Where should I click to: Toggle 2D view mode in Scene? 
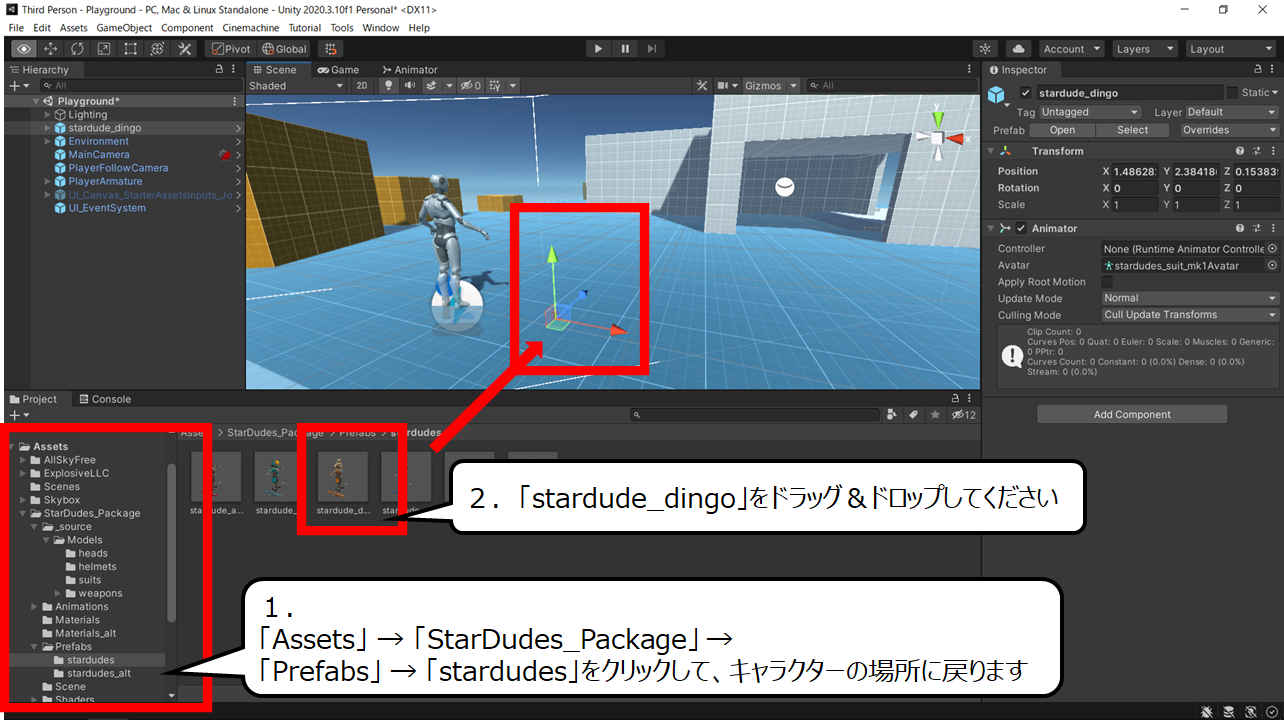[362, 86]
